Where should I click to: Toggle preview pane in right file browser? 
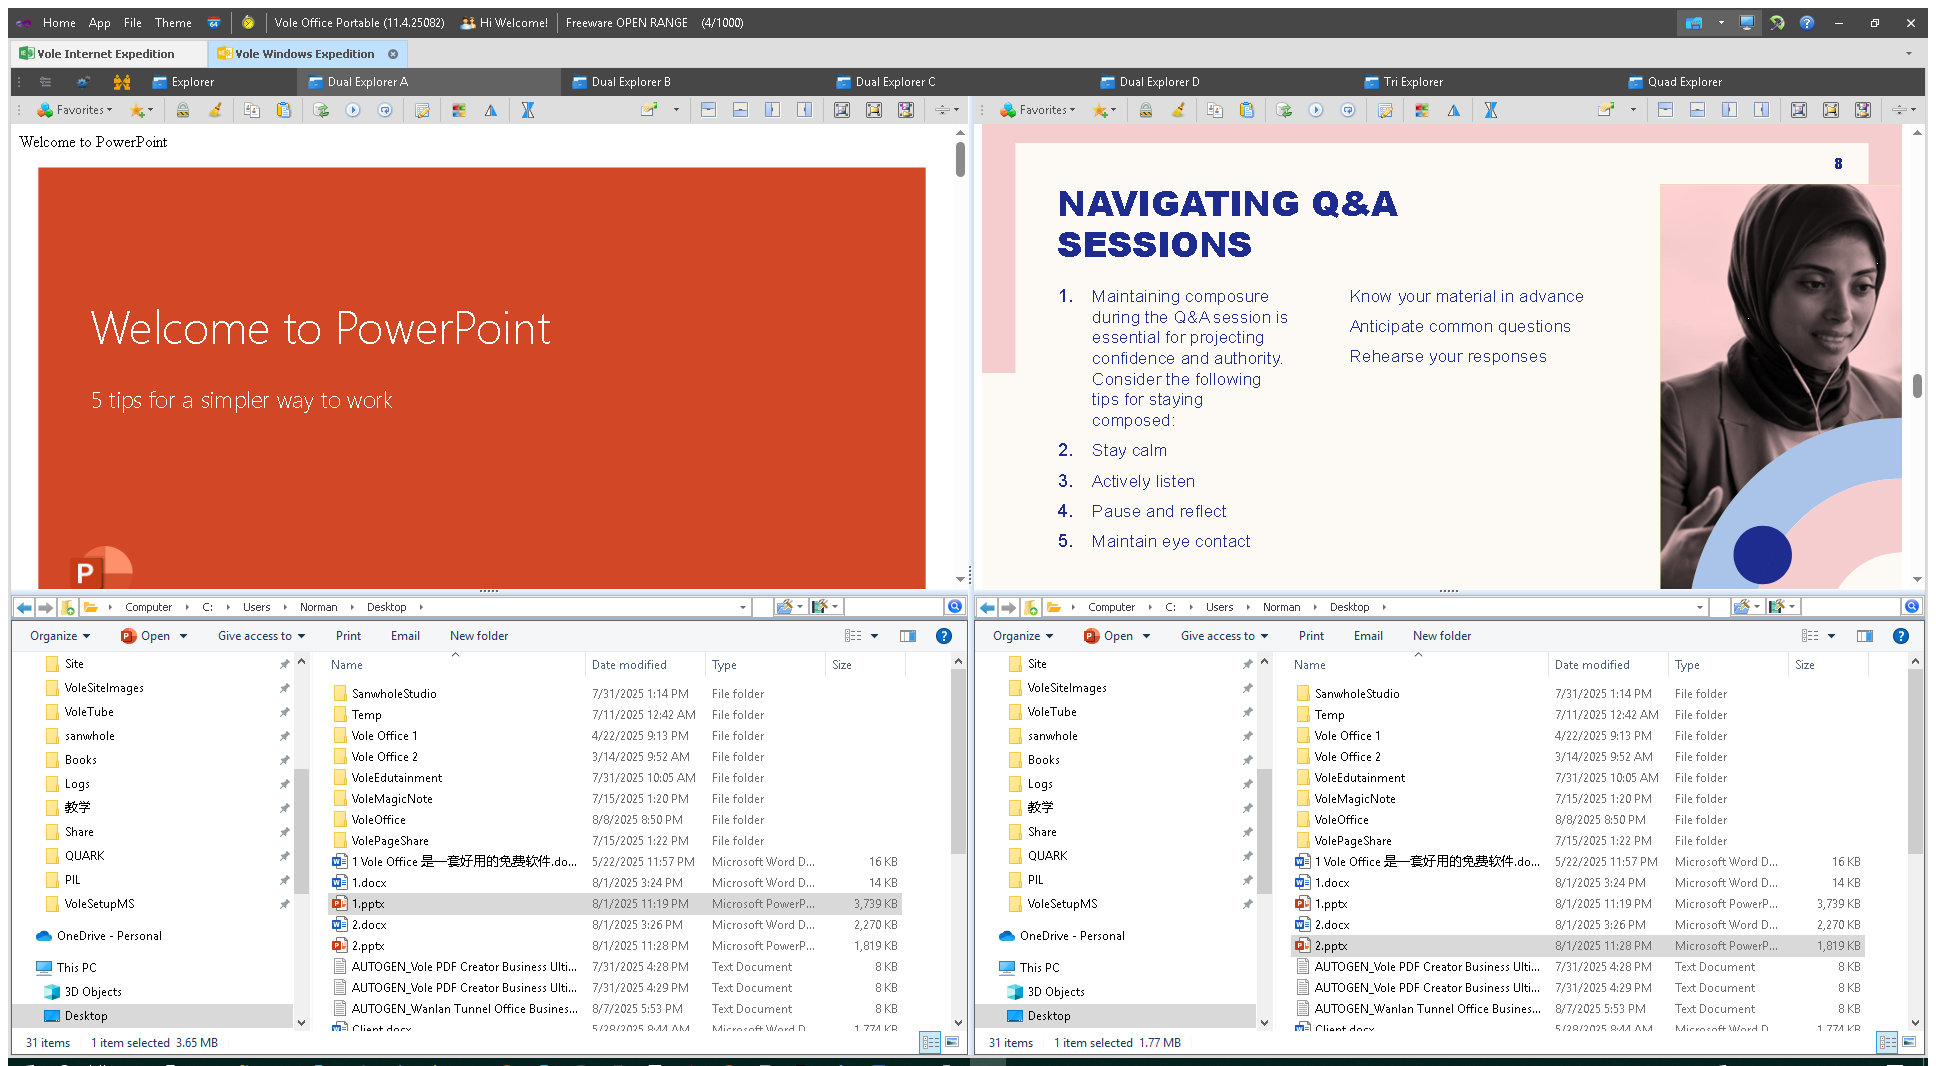[x=1865, y=636]
